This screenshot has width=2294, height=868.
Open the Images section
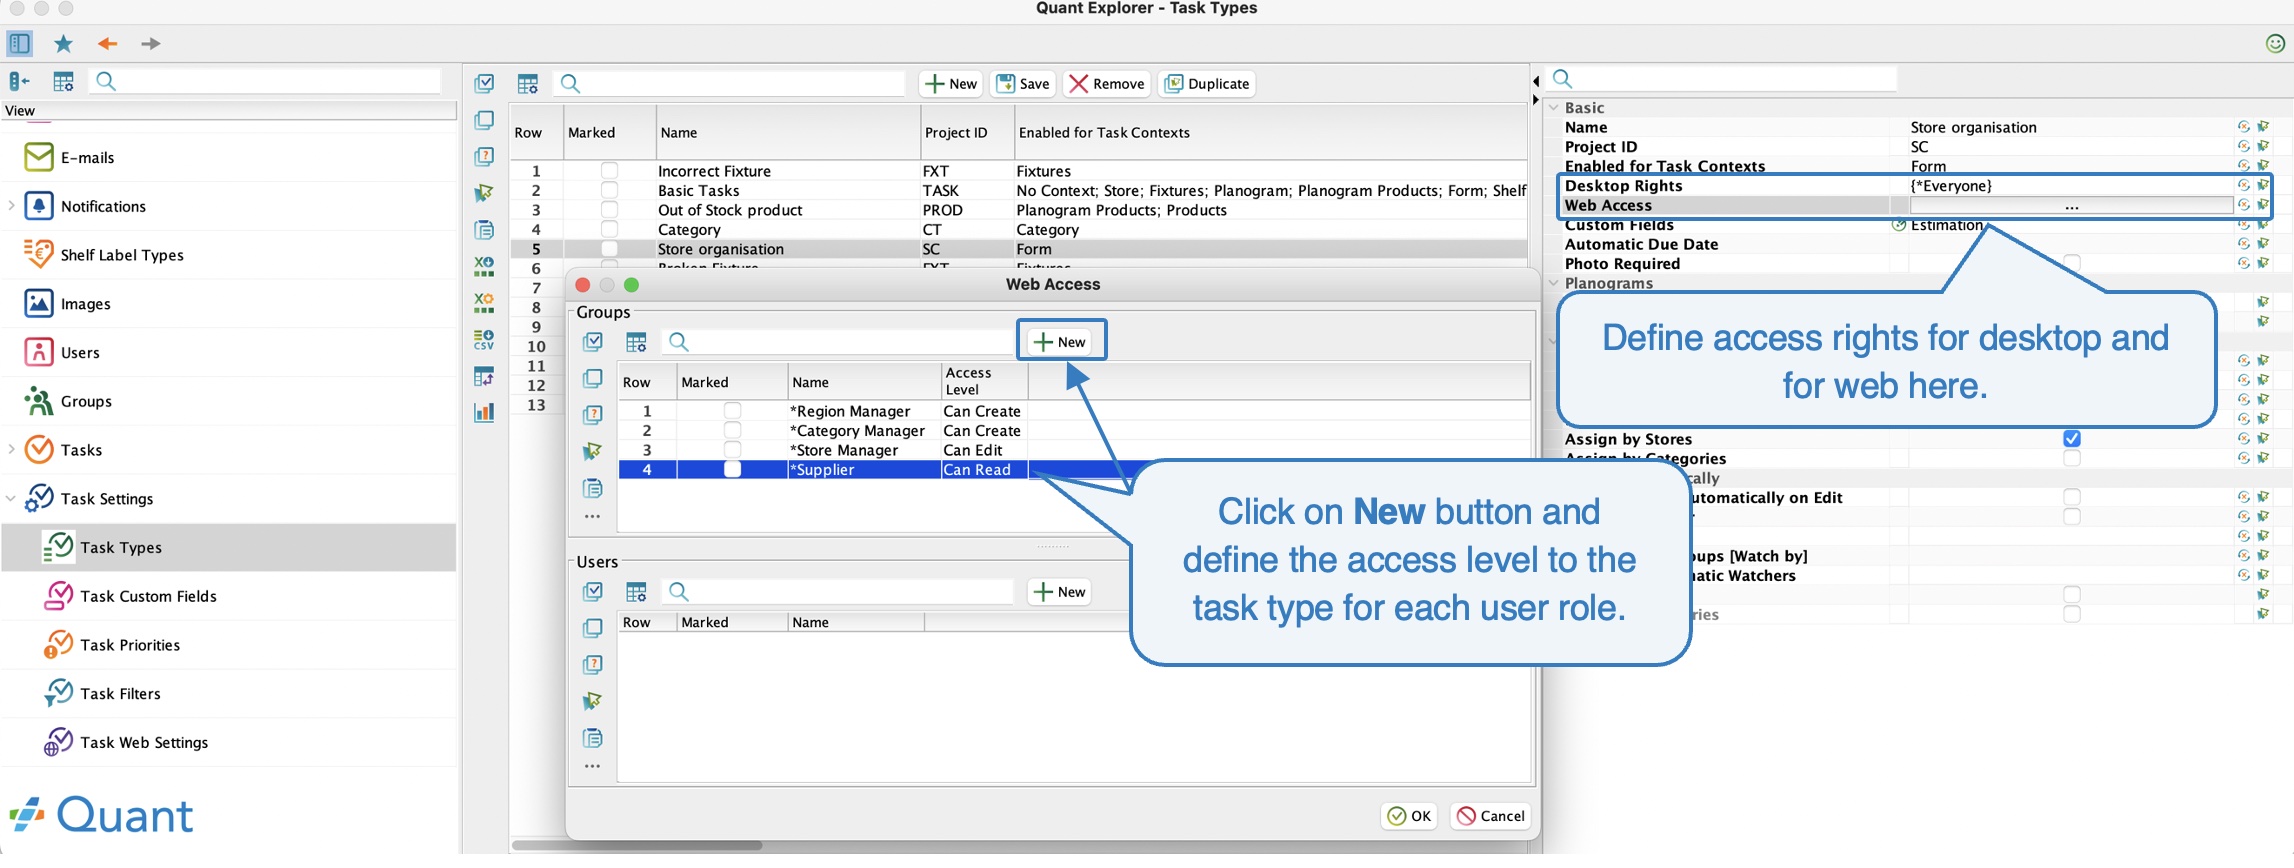coord(85,304)
